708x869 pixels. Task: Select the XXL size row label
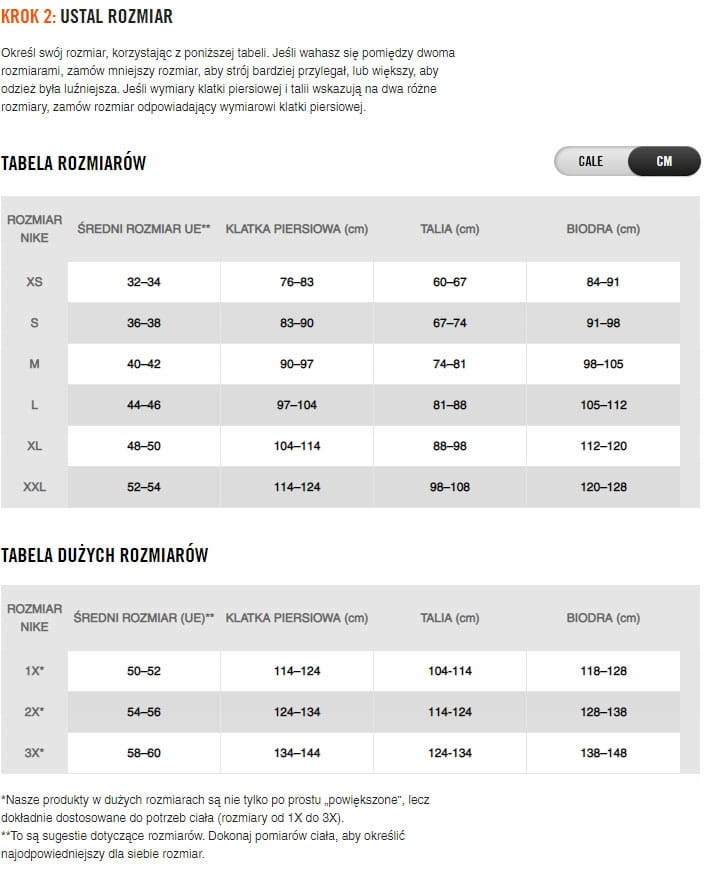(34, 487)
